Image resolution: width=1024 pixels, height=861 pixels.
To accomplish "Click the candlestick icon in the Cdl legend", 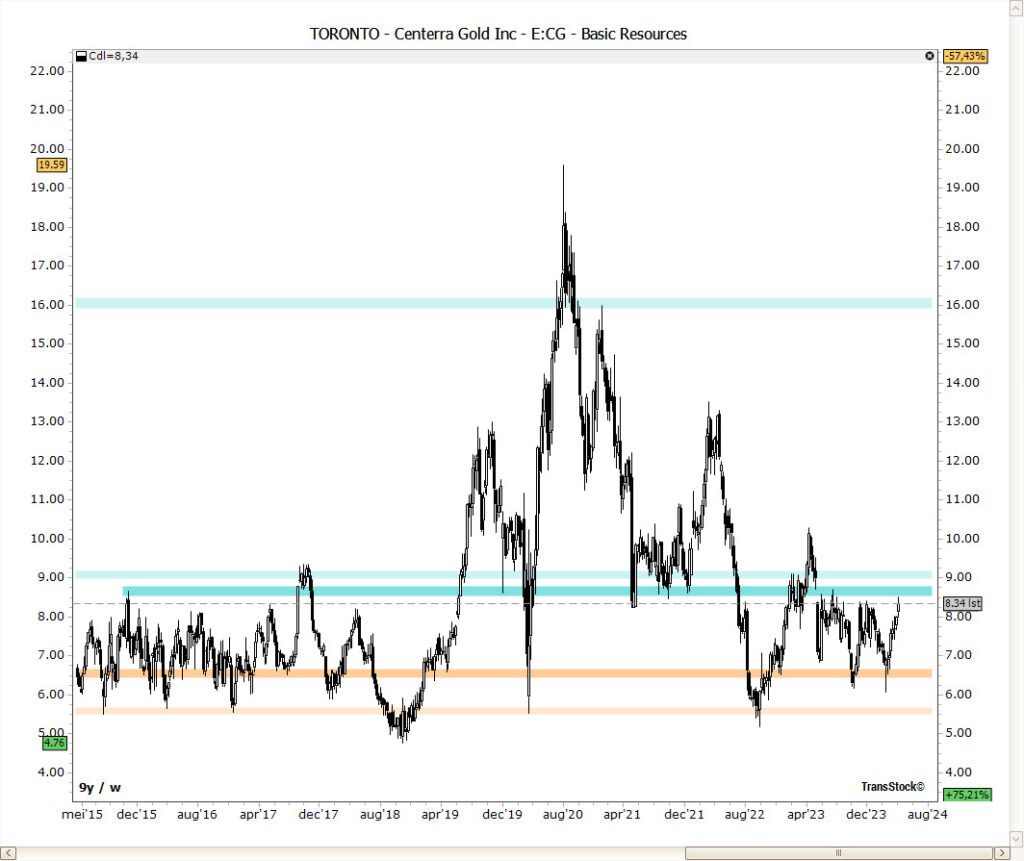I will pyautogui.click(x=81, y=56).
